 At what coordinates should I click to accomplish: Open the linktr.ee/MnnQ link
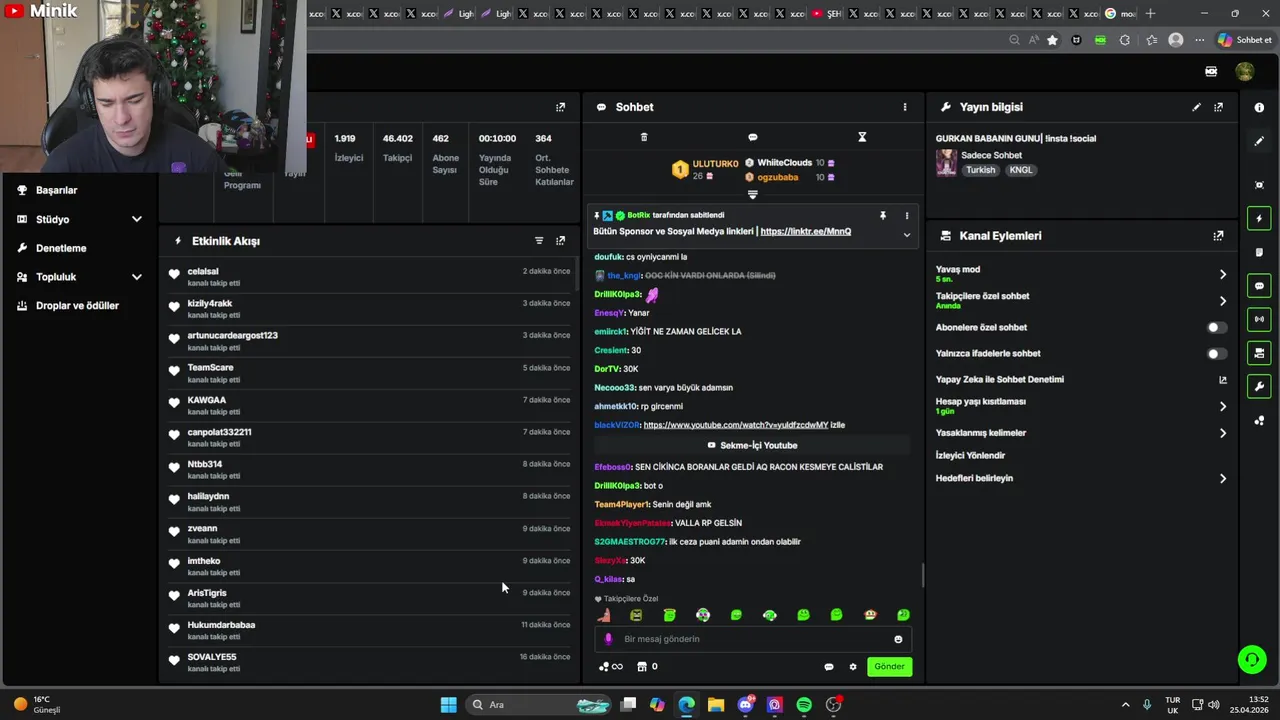tap(806, 231)
